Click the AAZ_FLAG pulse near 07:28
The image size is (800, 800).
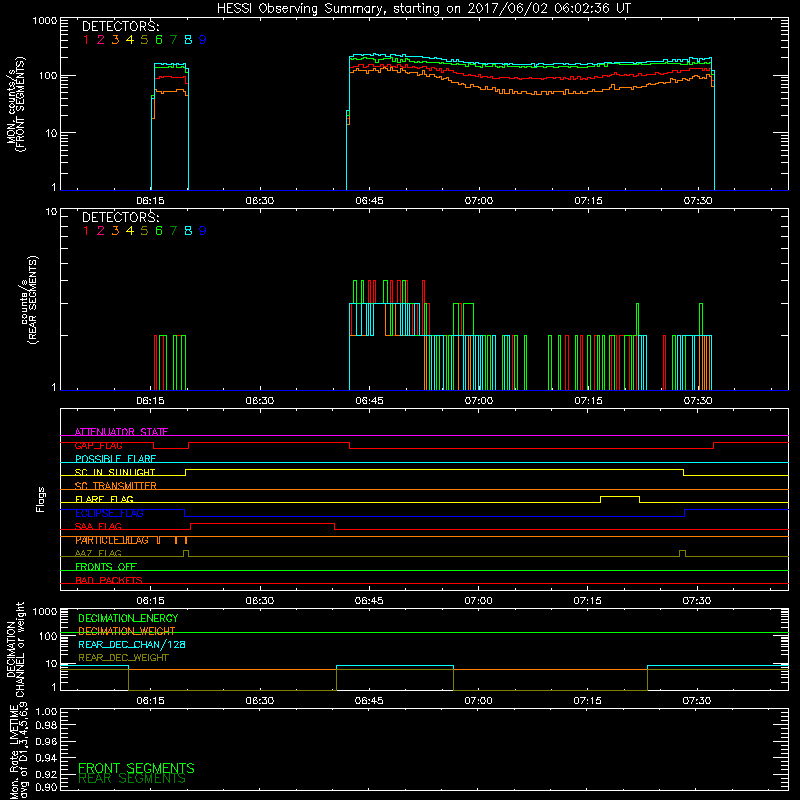click(682, 553)
